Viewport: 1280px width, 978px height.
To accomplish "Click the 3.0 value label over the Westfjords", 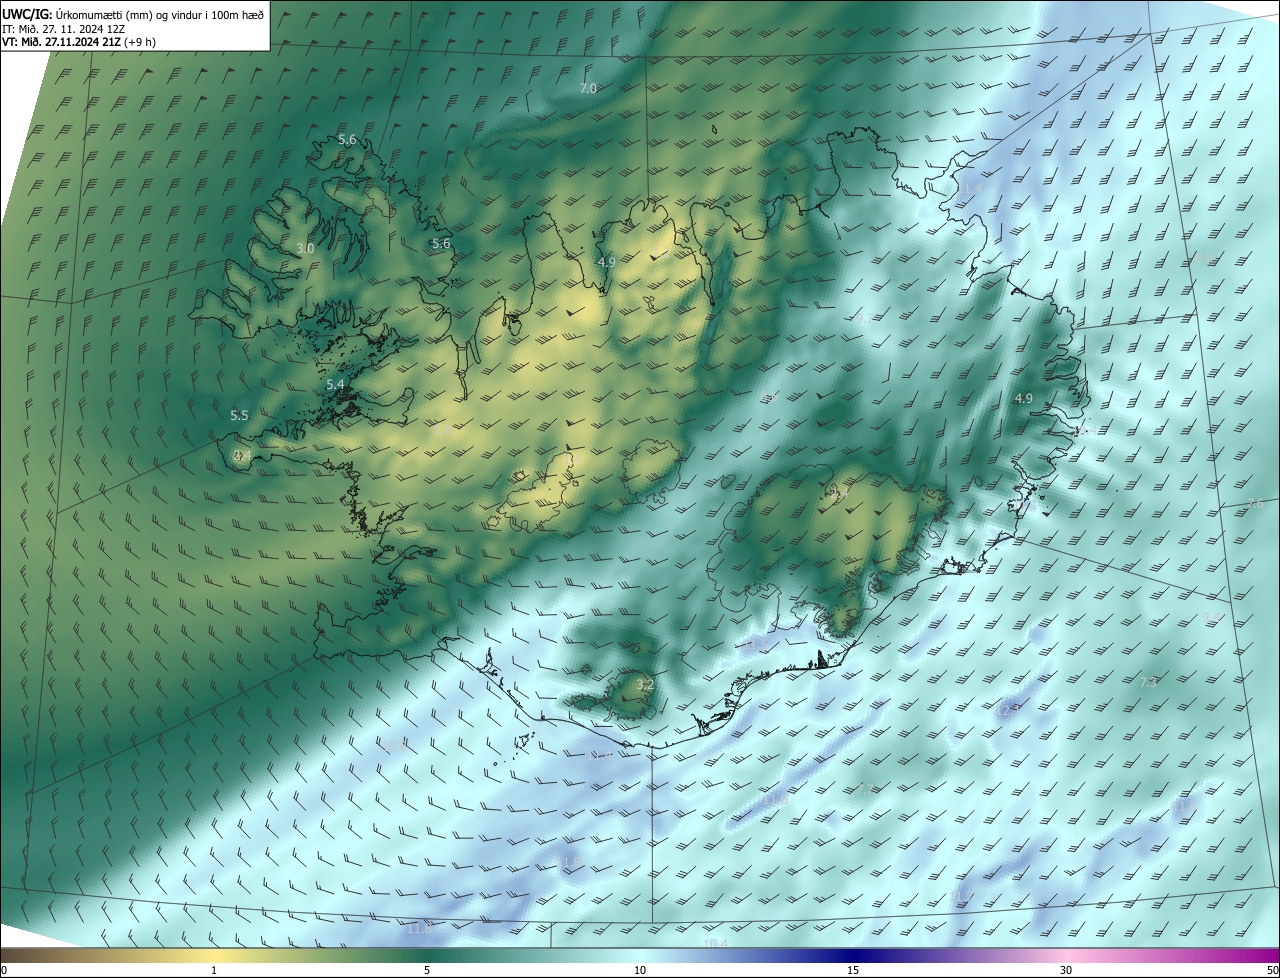I will tap(305, 248).
